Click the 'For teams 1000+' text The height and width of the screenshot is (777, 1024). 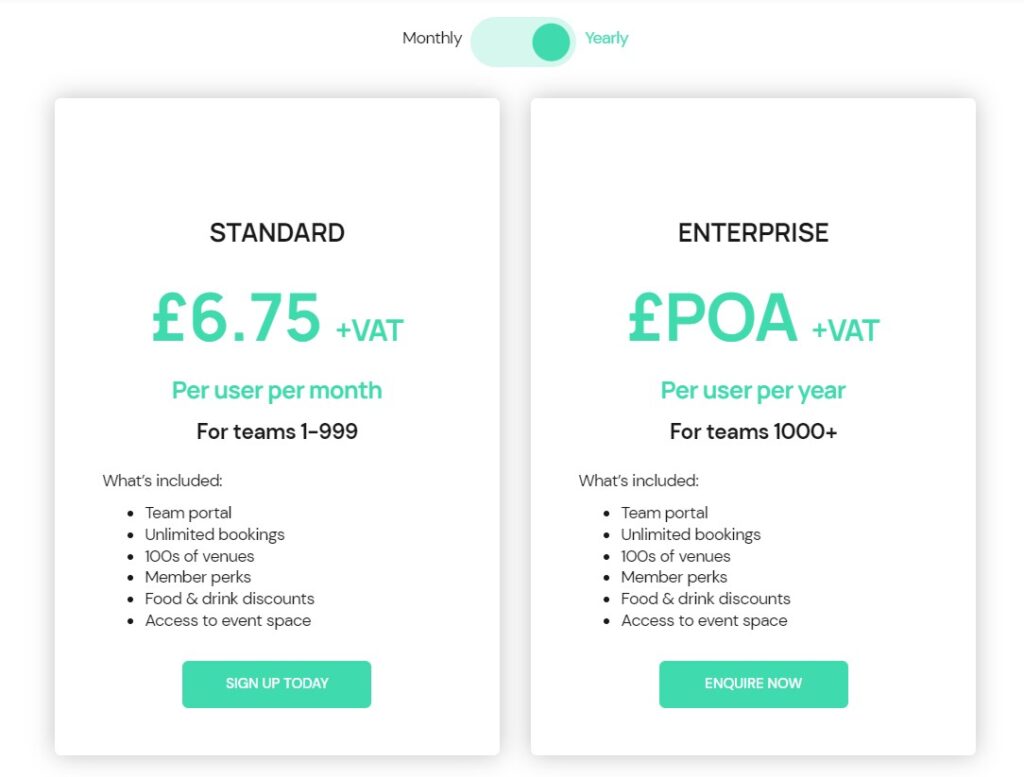753,432
